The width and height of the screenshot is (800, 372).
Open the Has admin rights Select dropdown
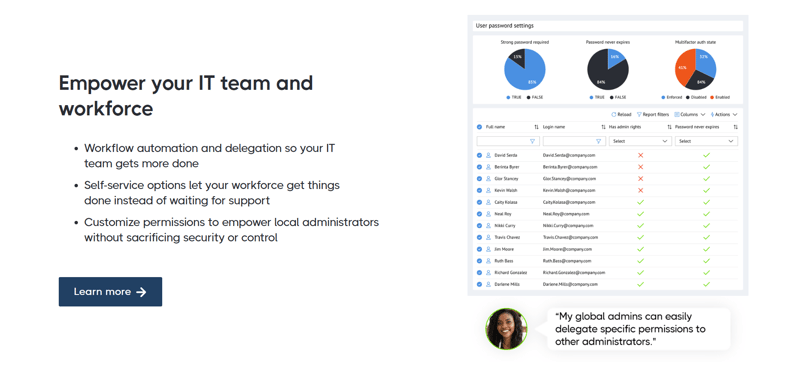point(640,141)
